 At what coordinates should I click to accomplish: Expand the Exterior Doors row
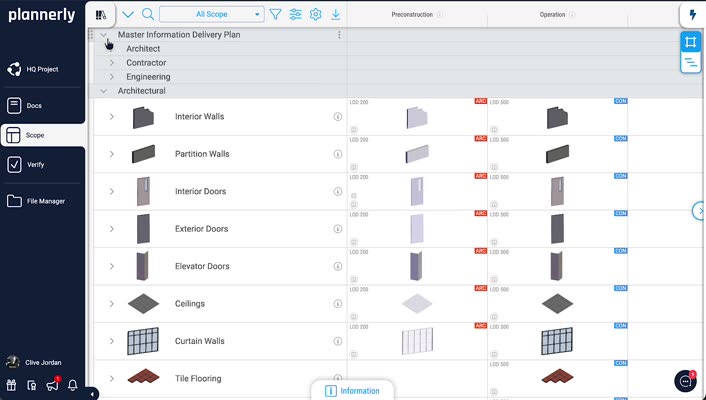tap(112, 229)
